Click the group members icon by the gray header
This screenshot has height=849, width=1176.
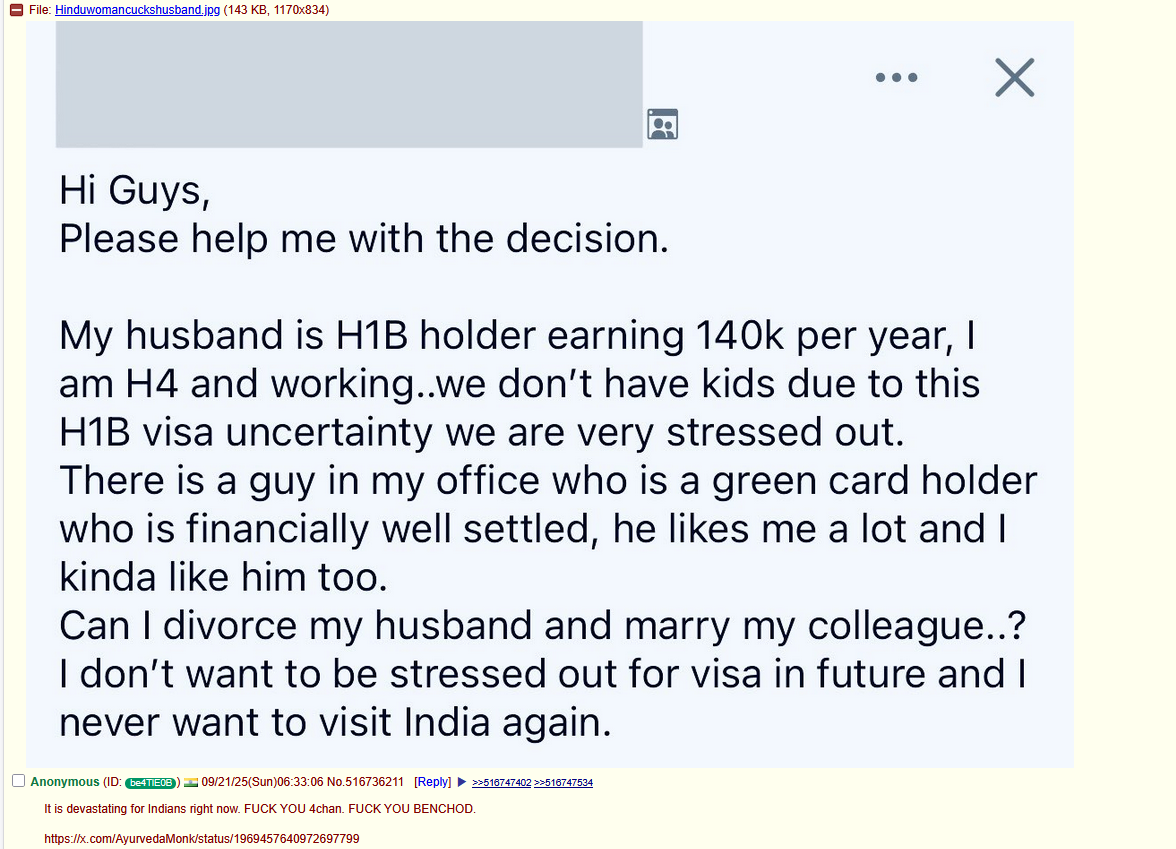point(662,124)
